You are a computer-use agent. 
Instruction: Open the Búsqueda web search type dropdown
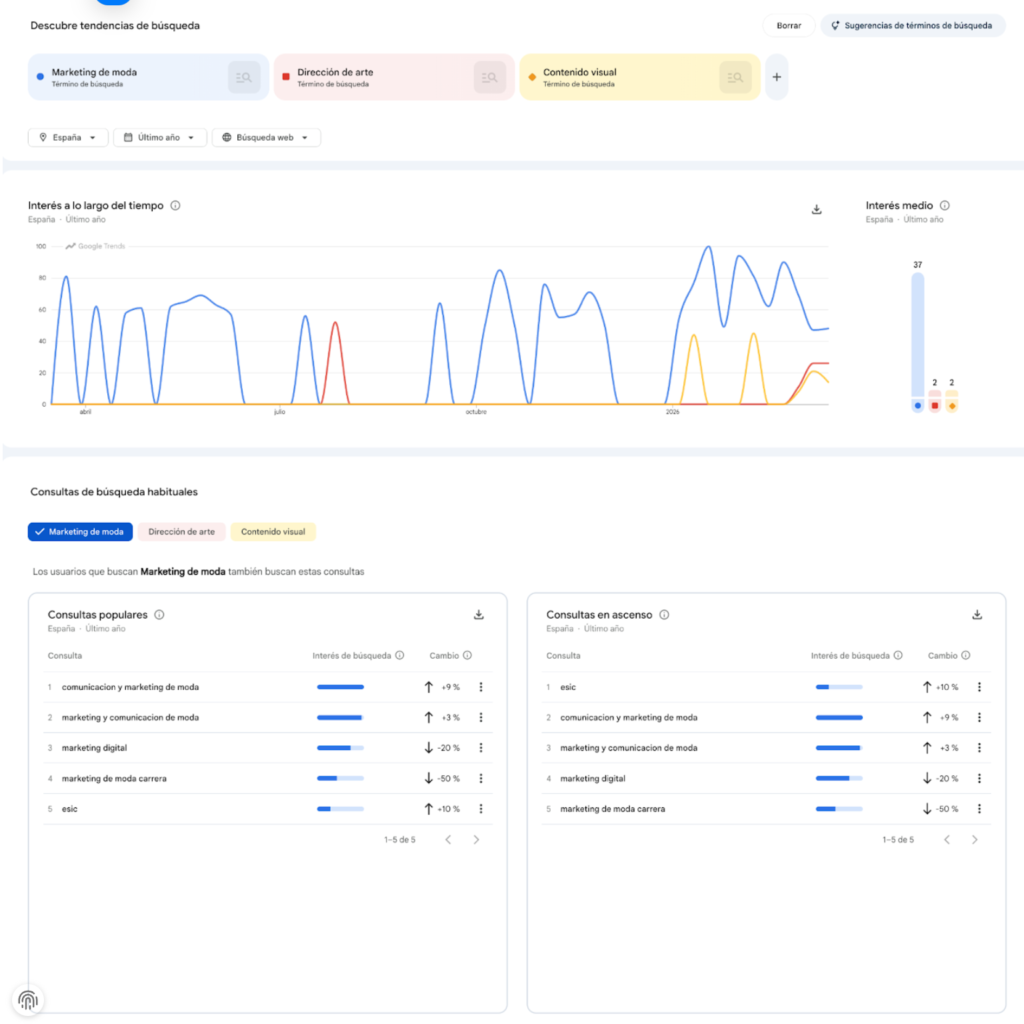pyautogui.click(x=266, y=138)
